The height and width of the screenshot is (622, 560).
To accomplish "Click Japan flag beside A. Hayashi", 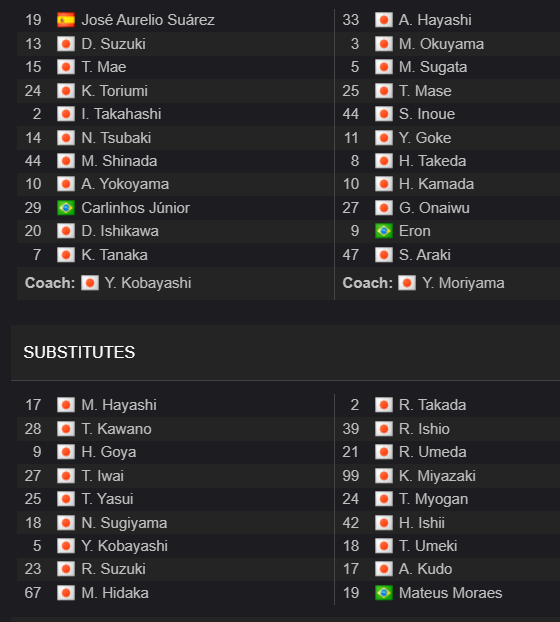I will [x=384, y=20].
